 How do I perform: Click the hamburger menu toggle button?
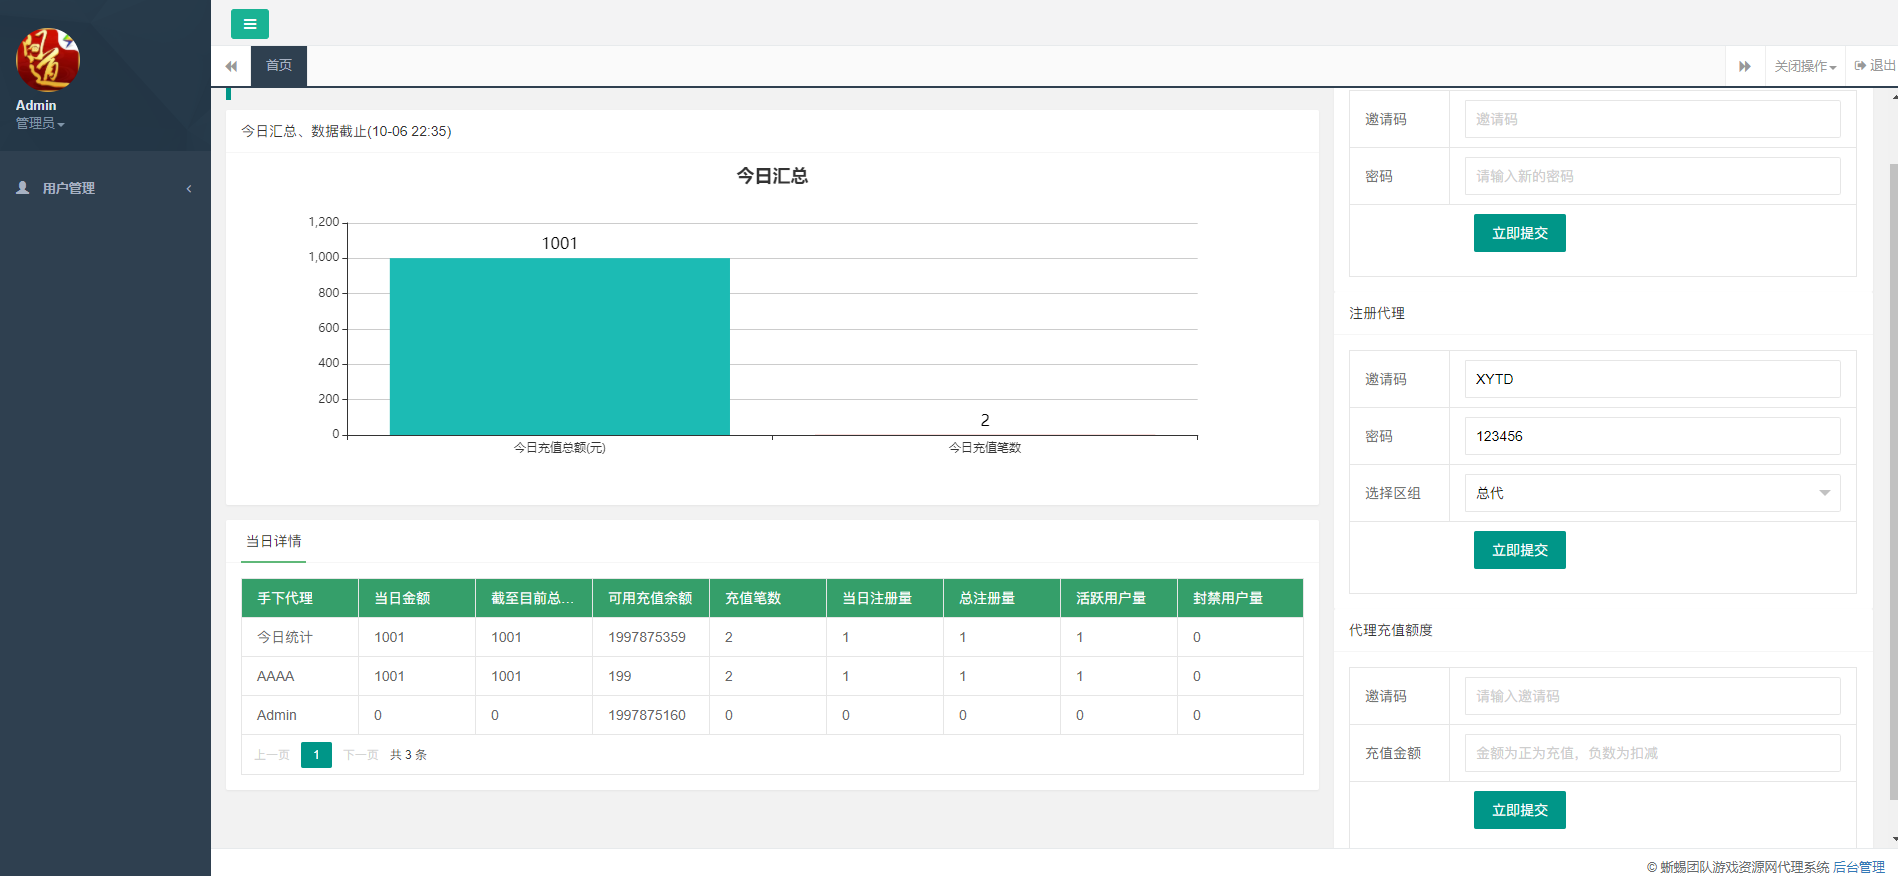point(249,24)
